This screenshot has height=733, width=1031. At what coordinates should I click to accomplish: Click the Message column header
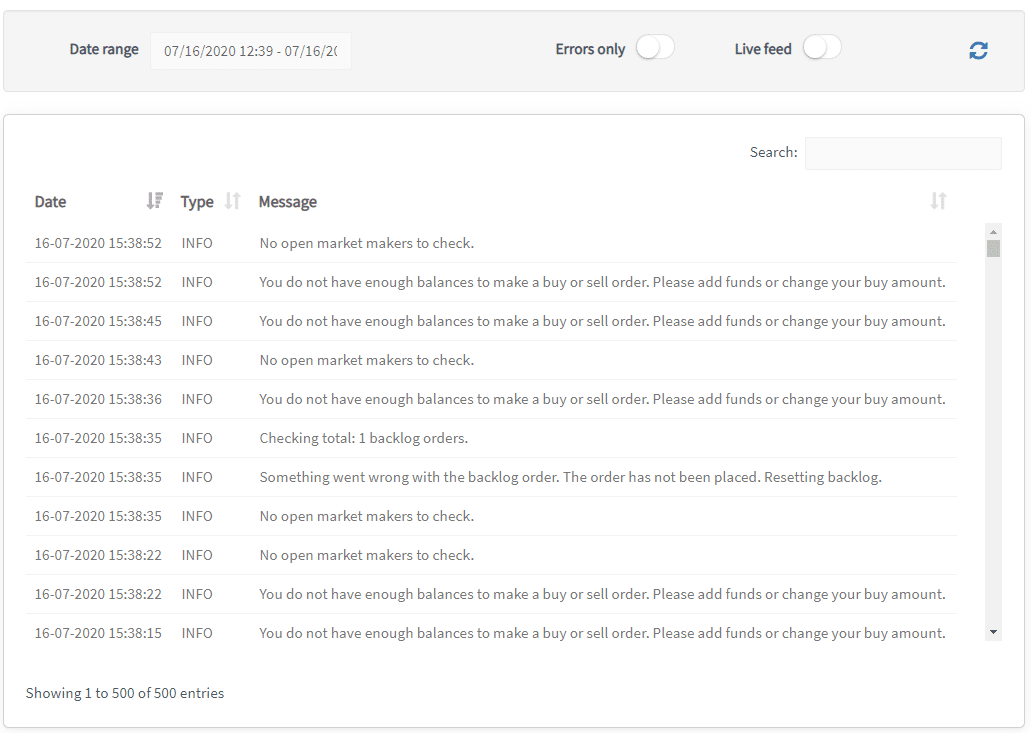click(288, 202)
